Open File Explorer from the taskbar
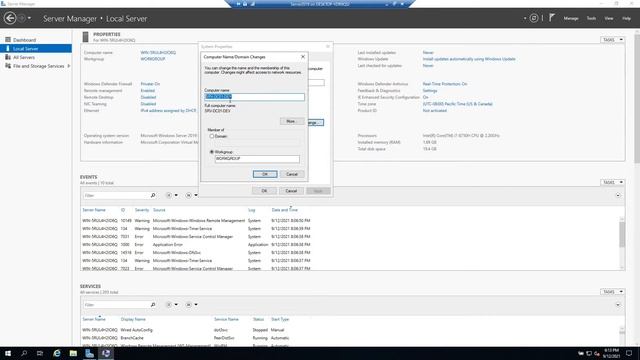Image resolution: width=640 pixels, height=360 pixels. (x=73, y=353)
